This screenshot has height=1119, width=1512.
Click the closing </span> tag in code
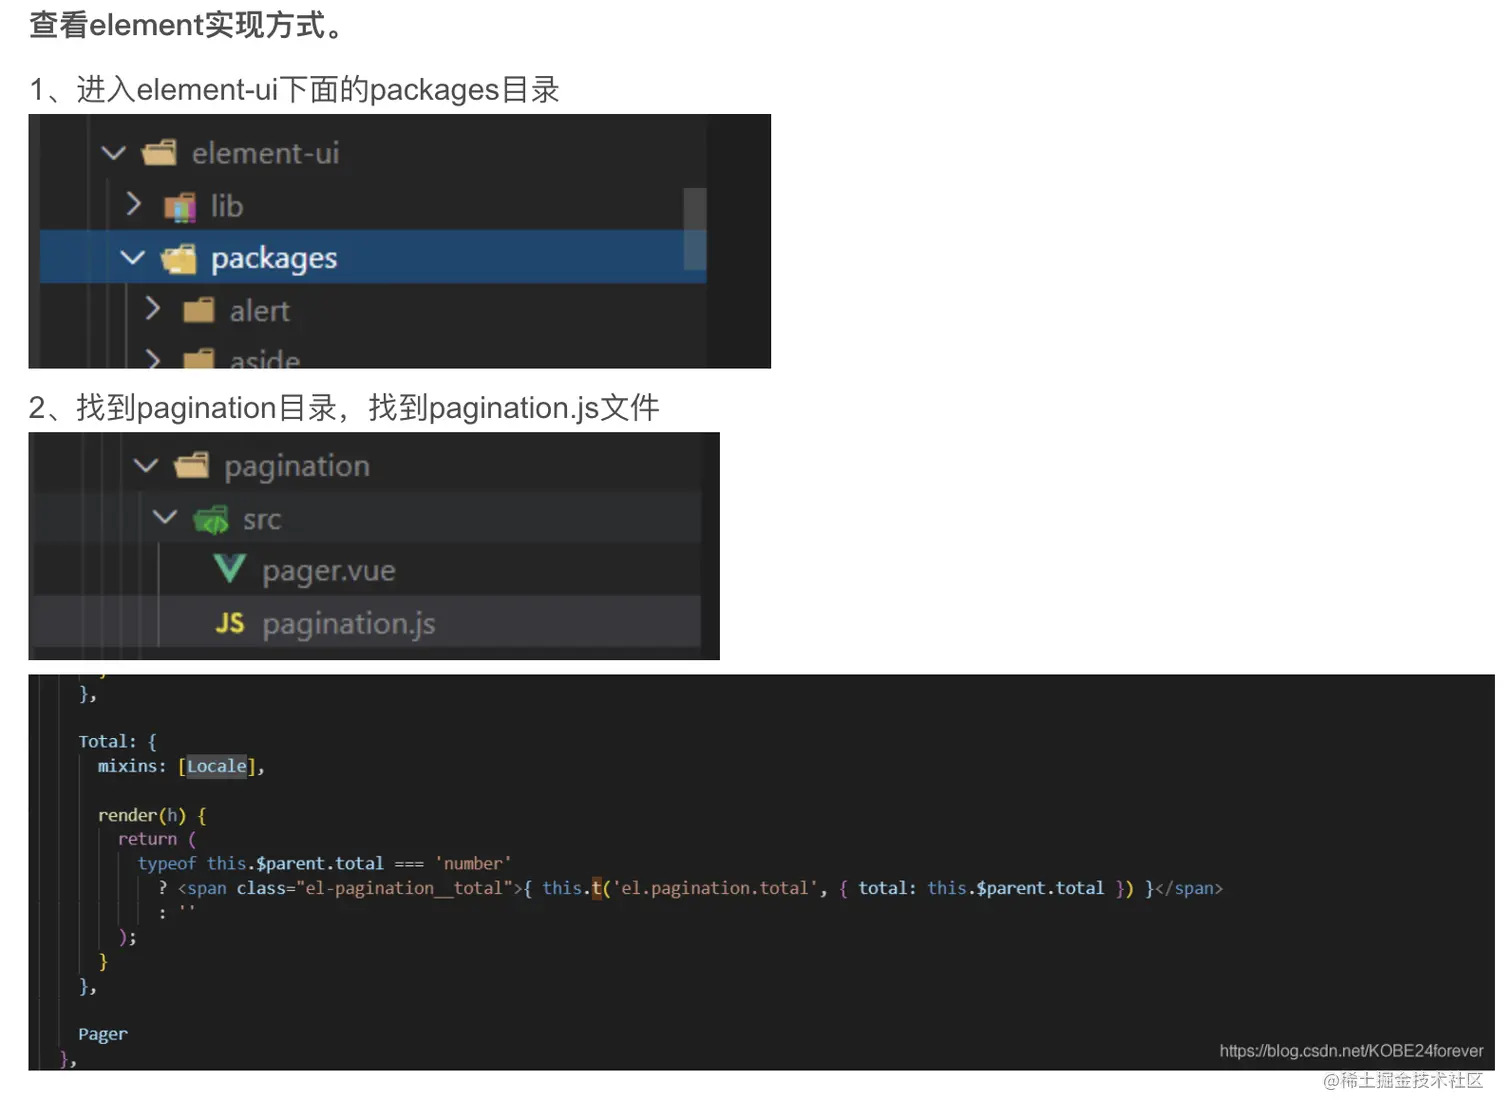(1189, 888)
